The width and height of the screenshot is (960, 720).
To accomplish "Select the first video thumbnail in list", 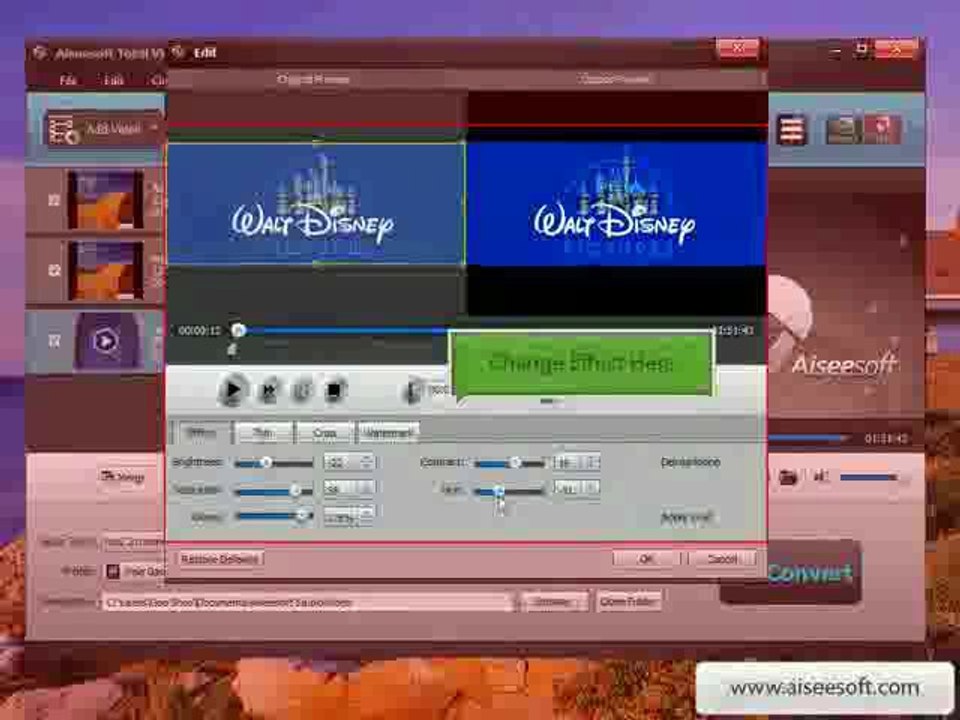I will point(106,200).
